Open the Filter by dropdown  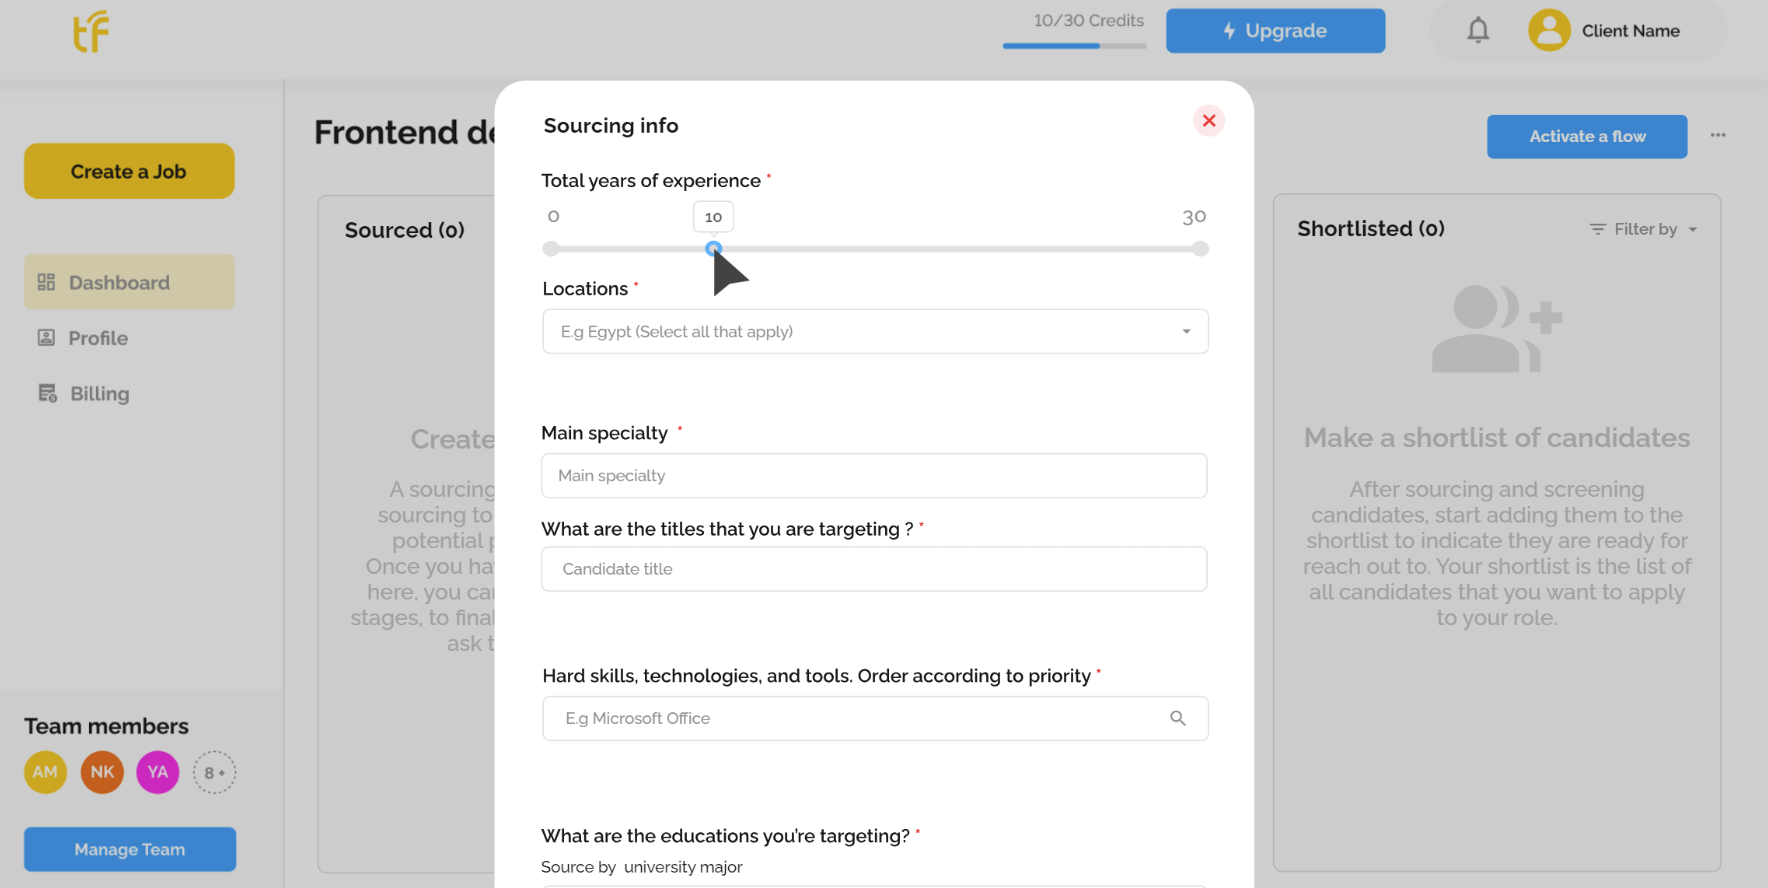[1644, 229]
